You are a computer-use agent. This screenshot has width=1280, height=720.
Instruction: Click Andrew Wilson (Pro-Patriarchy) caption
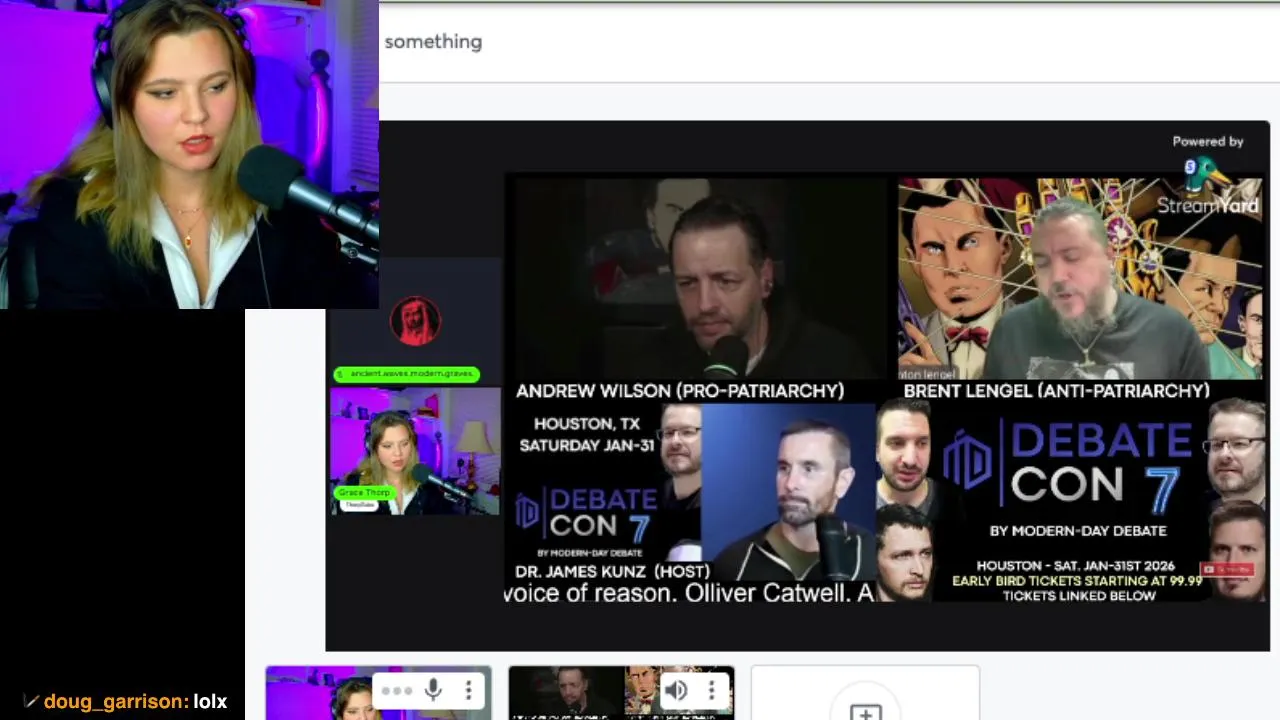click(680, 391)
